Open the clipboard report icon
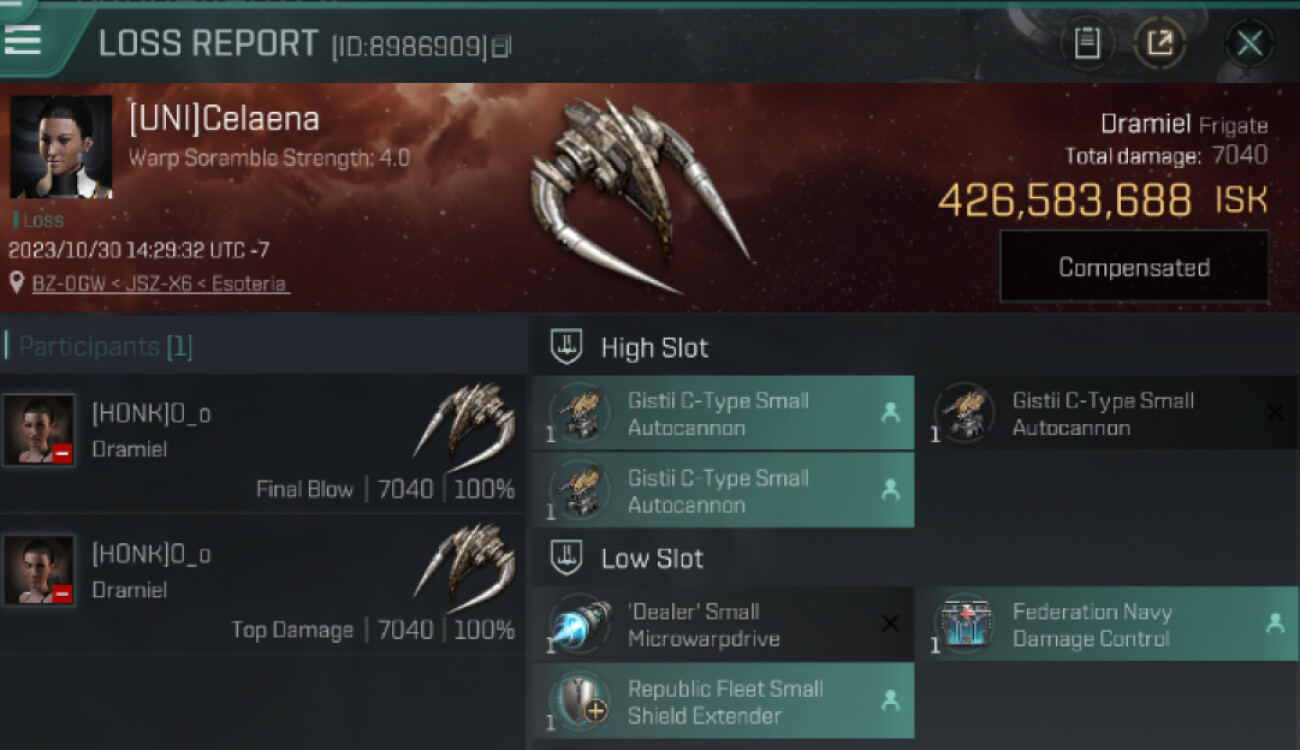This screenshot has height=750, width=1300. click(x=1087, y=43)
